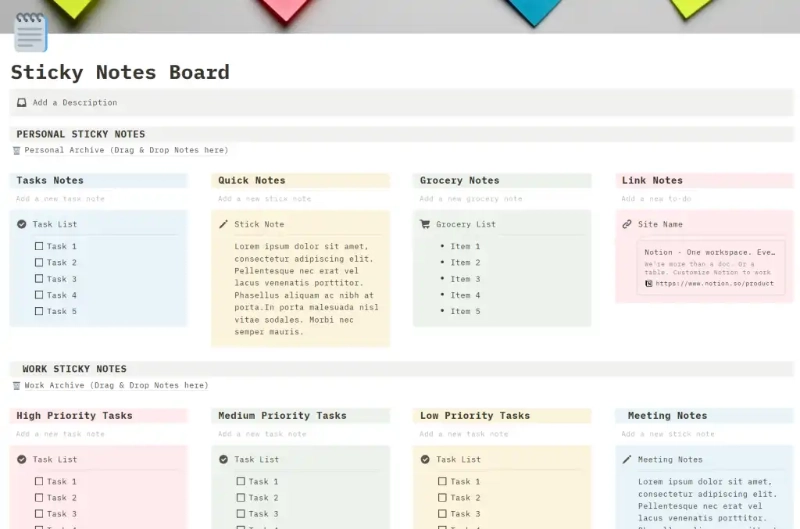Click the page cover image
This screenshot has height=529, width=800.
[x=400, y=16]
